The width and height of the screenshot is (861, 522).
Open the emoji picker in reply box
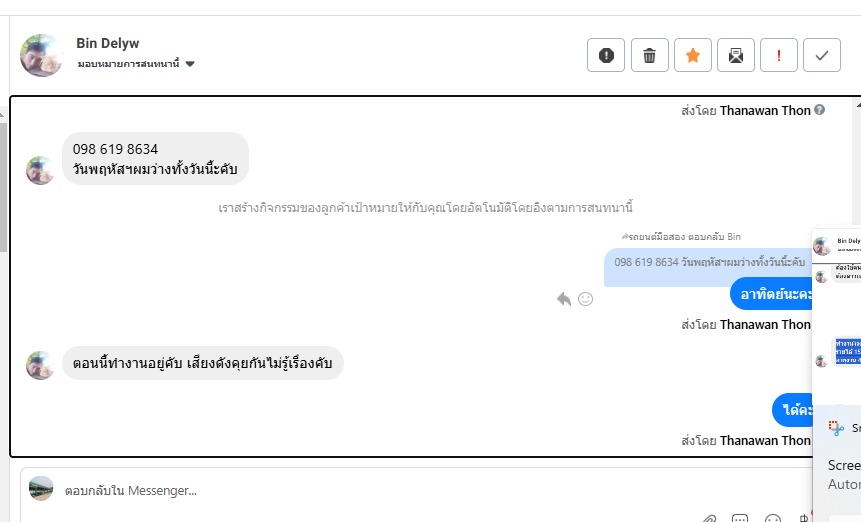(x=772, y=519)
